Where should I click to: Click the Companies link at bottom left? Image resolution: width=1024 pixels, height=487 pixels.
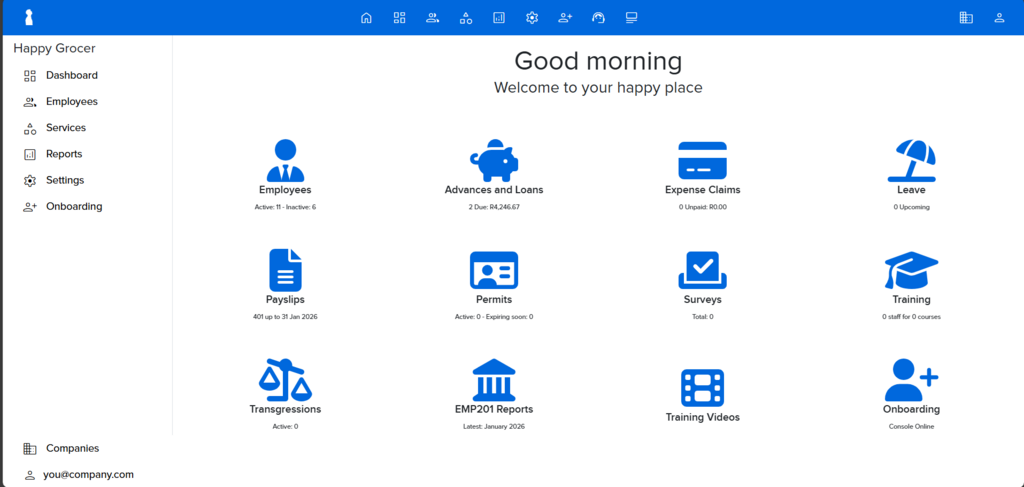(x=72, y=449)
